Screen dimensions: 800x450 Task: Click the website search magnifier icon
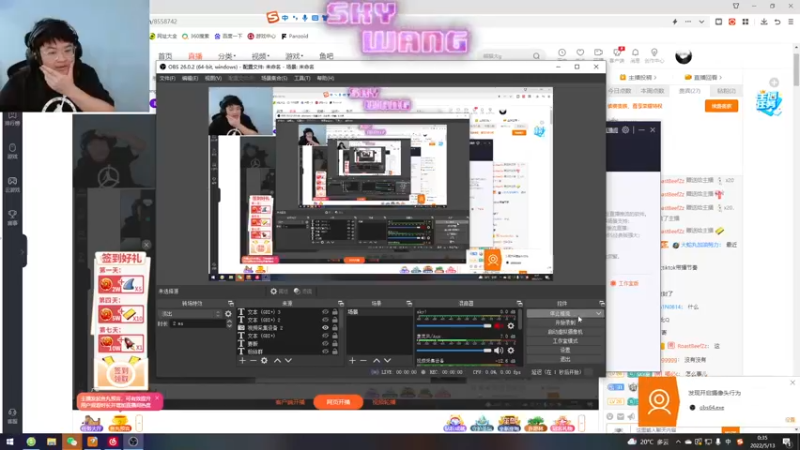536,56
